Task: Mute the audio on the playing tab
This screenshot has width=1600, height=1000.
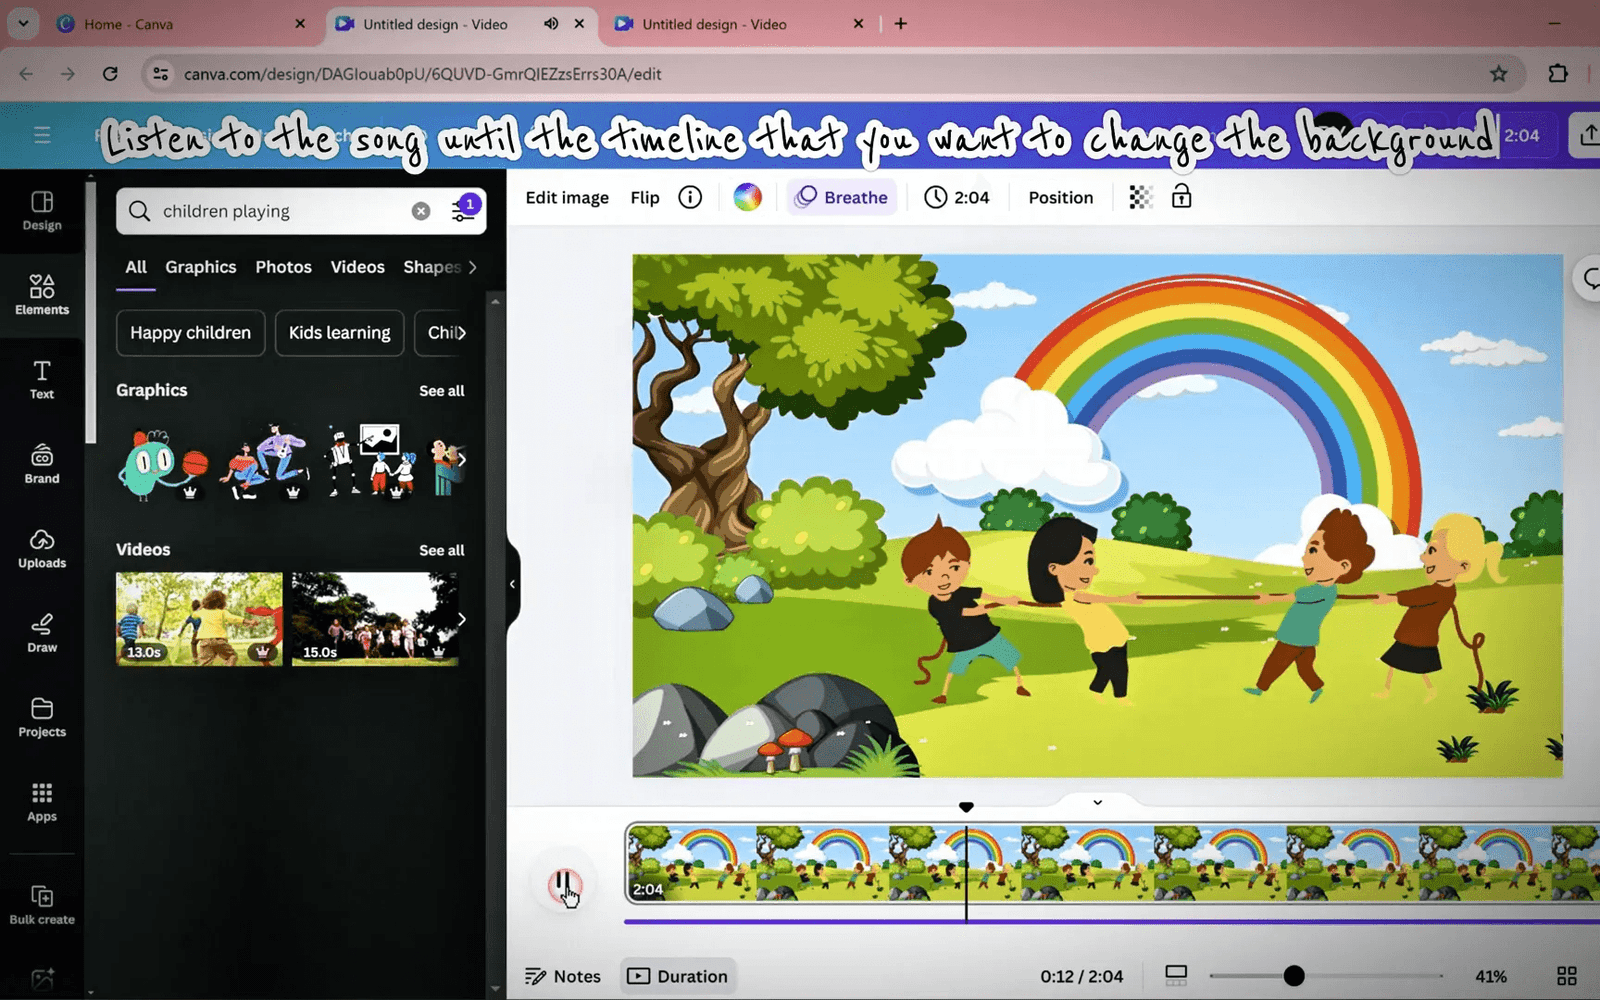Action: point(551,23)
